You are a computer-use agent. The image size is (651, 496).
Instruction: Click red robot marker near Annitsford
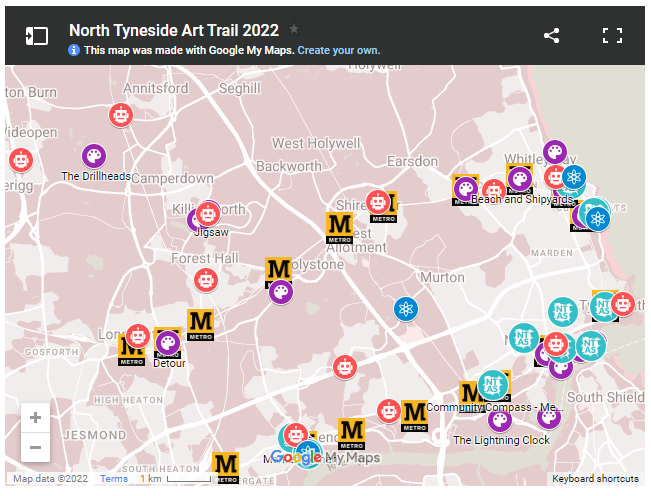(121, 115)
